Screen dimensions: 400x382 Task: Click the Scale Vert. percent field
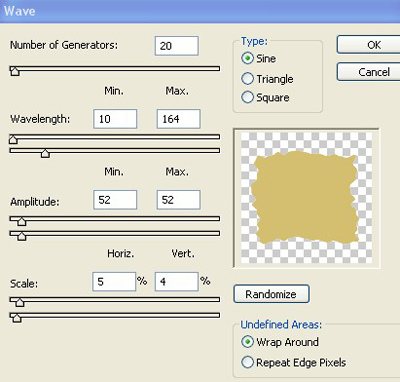pos(177,282)
